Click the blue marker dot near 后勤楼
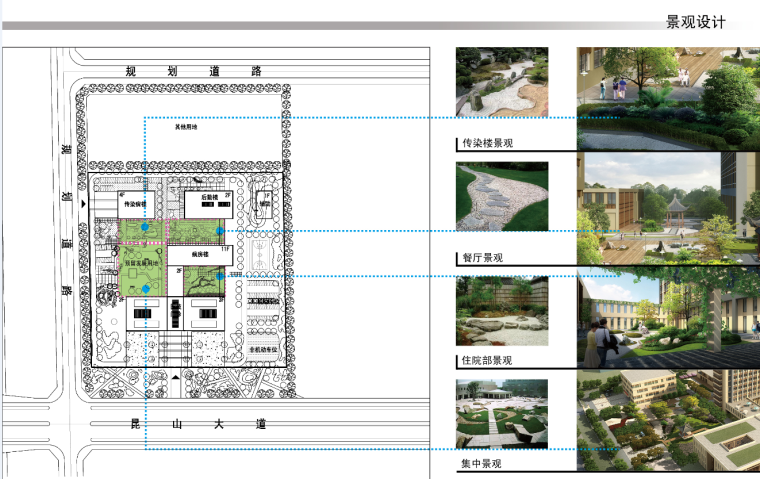The width and height of the screenshot is (760, 479). pos(219,230)
